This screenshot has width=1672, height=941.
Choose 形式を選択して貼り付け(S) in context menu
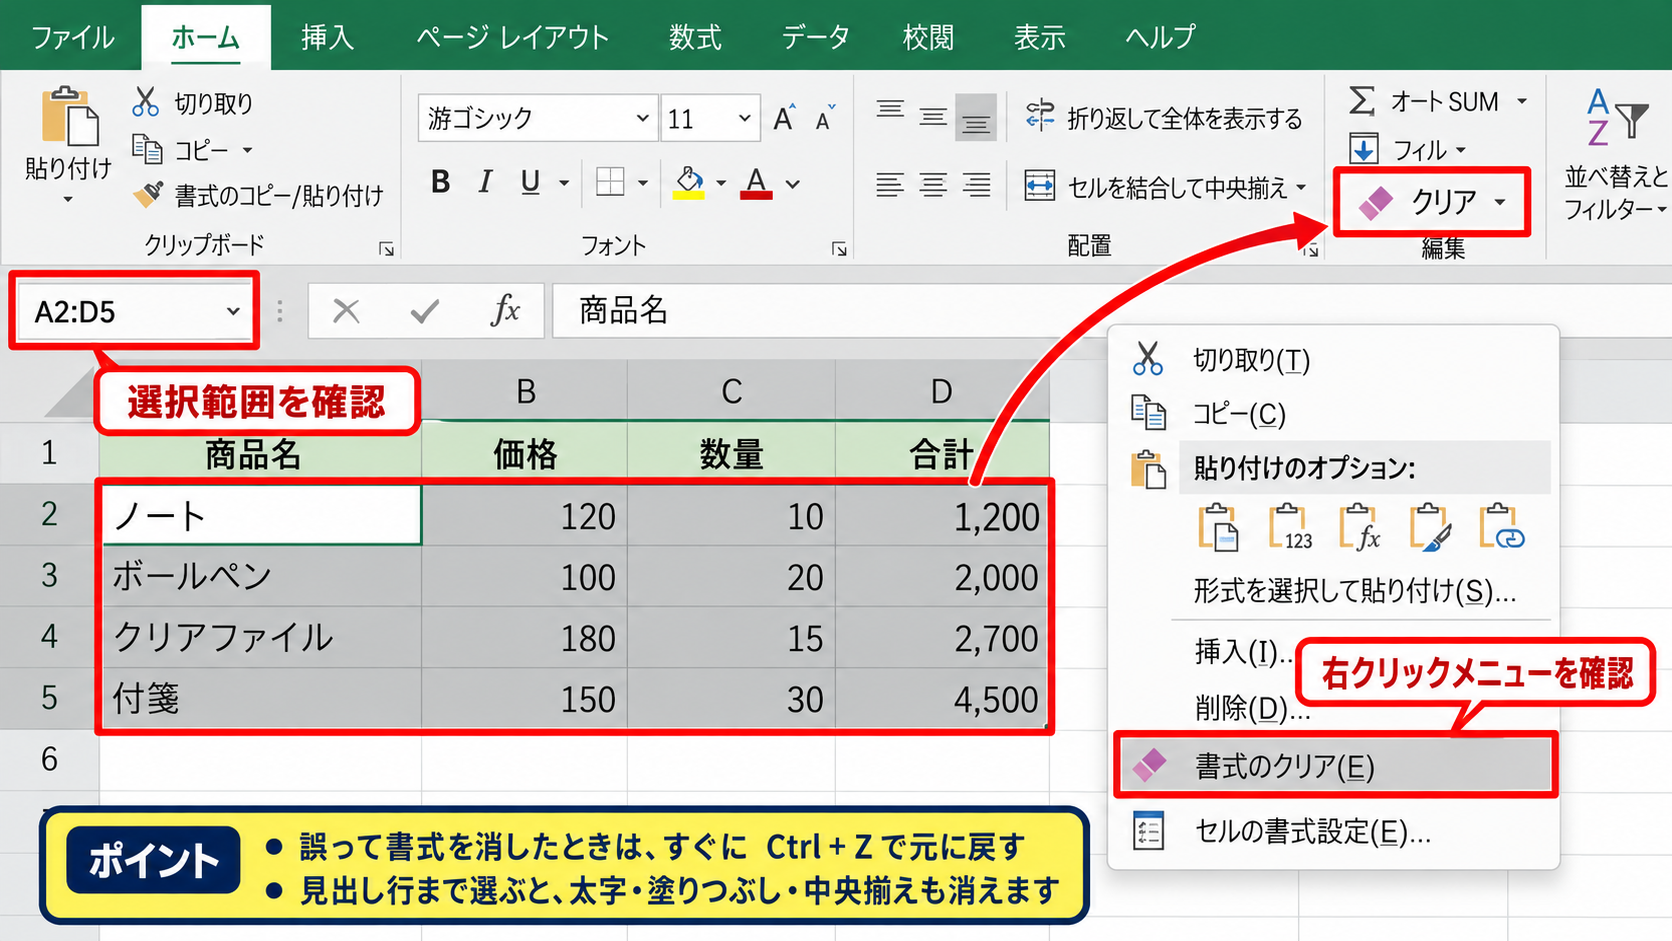(x=1355, y=592)
